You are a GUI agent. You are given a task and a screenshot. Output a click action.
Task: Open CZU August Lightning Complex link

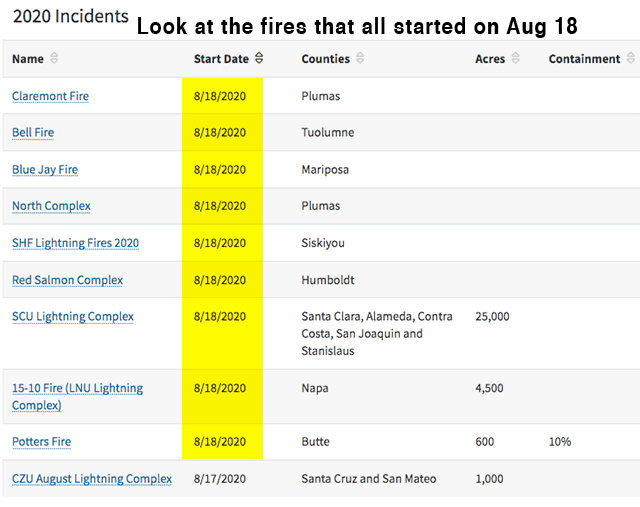[91, 478]
